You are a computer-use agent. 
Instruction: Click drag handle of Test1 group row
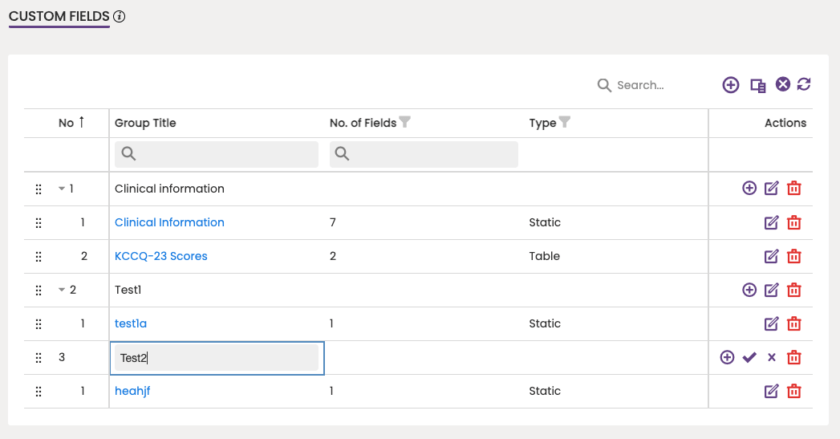click(x=39, y=291)
